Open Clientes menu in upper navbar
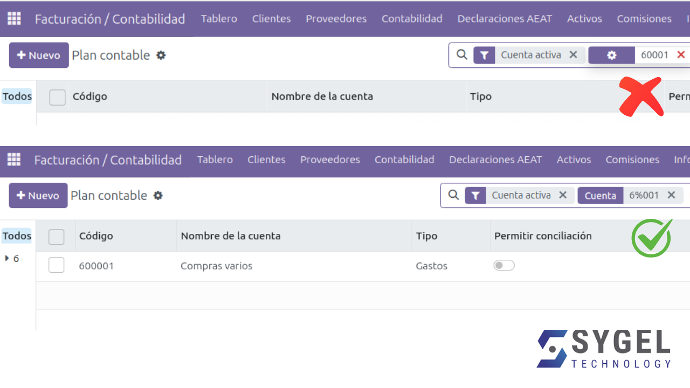 click(x=272, y=18)
